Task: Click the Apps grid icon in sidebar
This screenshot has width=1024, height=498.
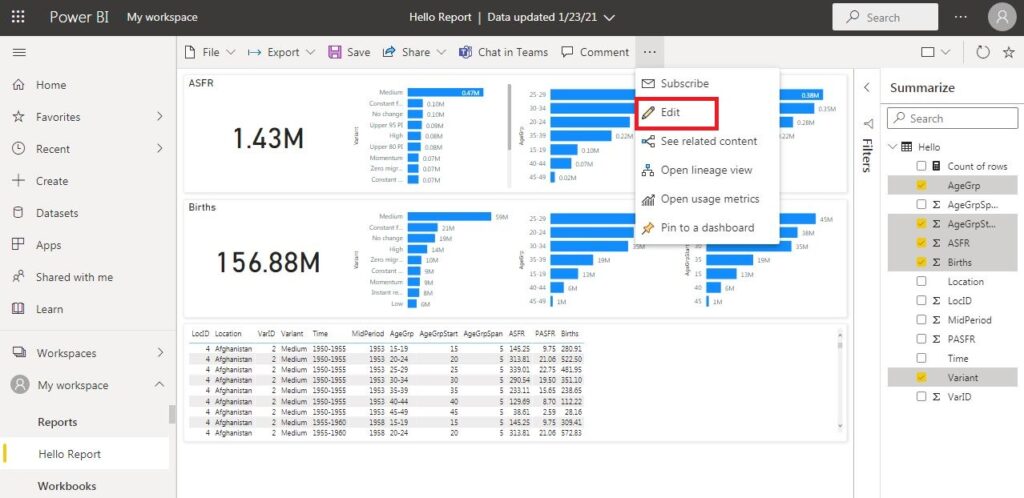Action: pos(19,245)
